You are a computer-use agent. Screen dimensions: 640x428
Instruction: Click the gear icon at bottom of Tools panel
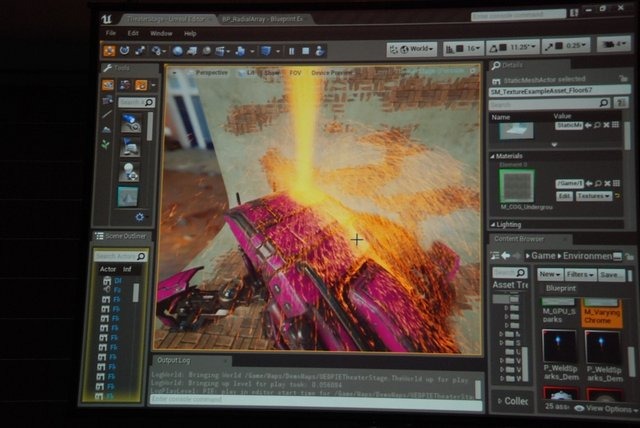140,217
